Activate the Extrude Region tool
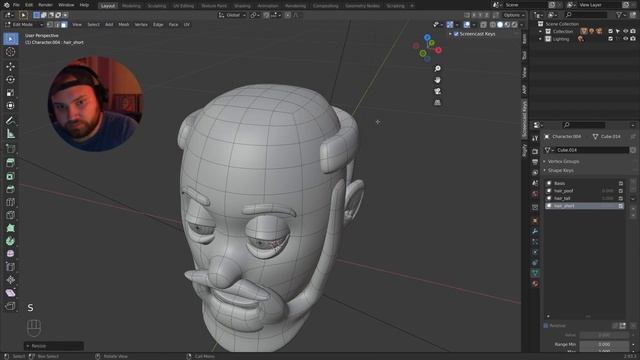This screenshot has height=360, width=640. tap(11, 162)
